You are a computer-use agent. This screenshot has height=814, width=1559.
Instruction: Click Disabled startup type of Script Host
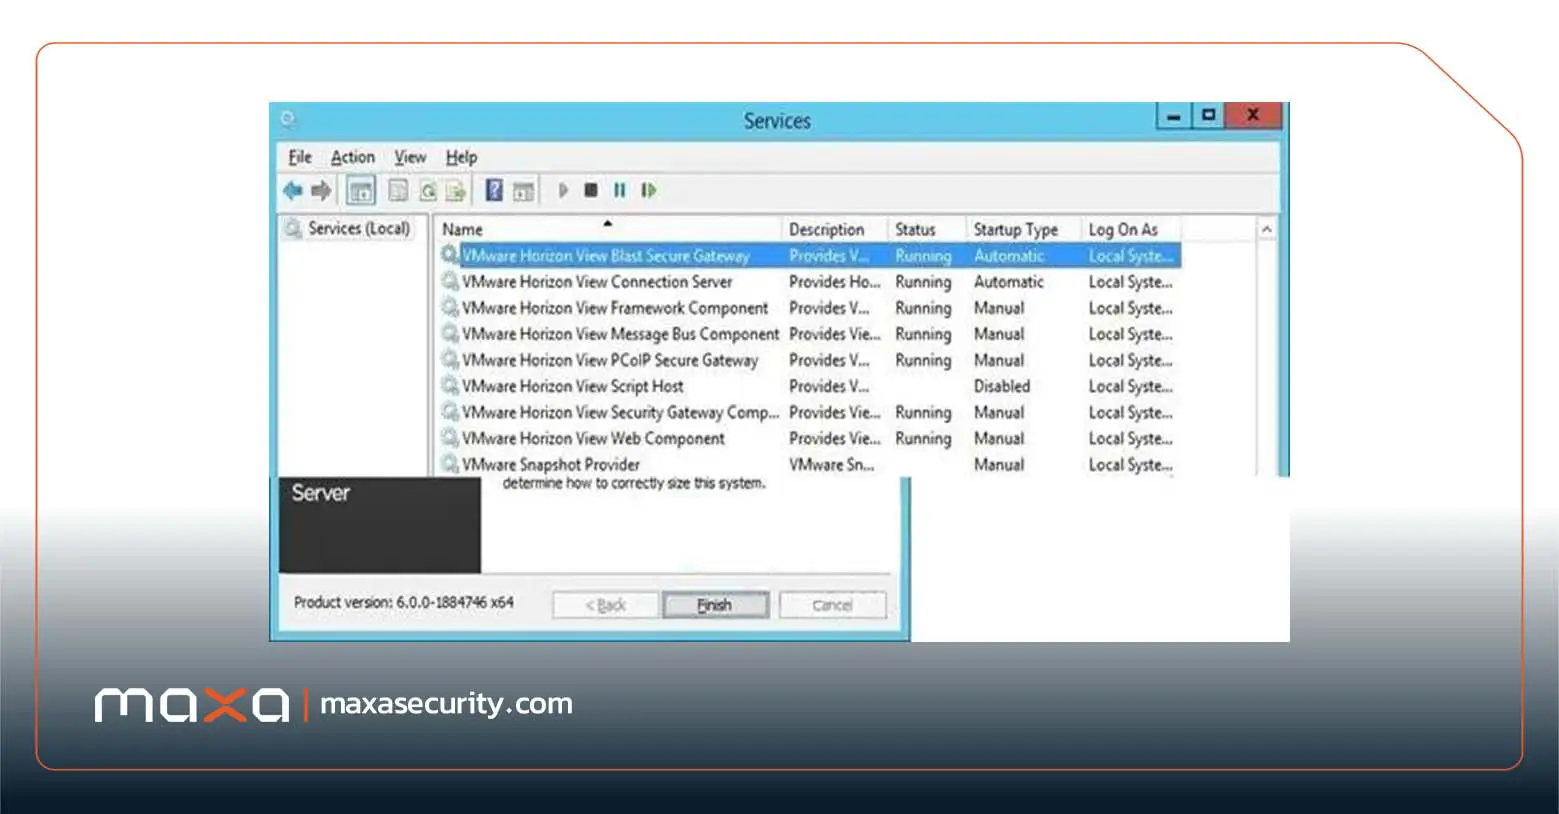click(1002, 385)
